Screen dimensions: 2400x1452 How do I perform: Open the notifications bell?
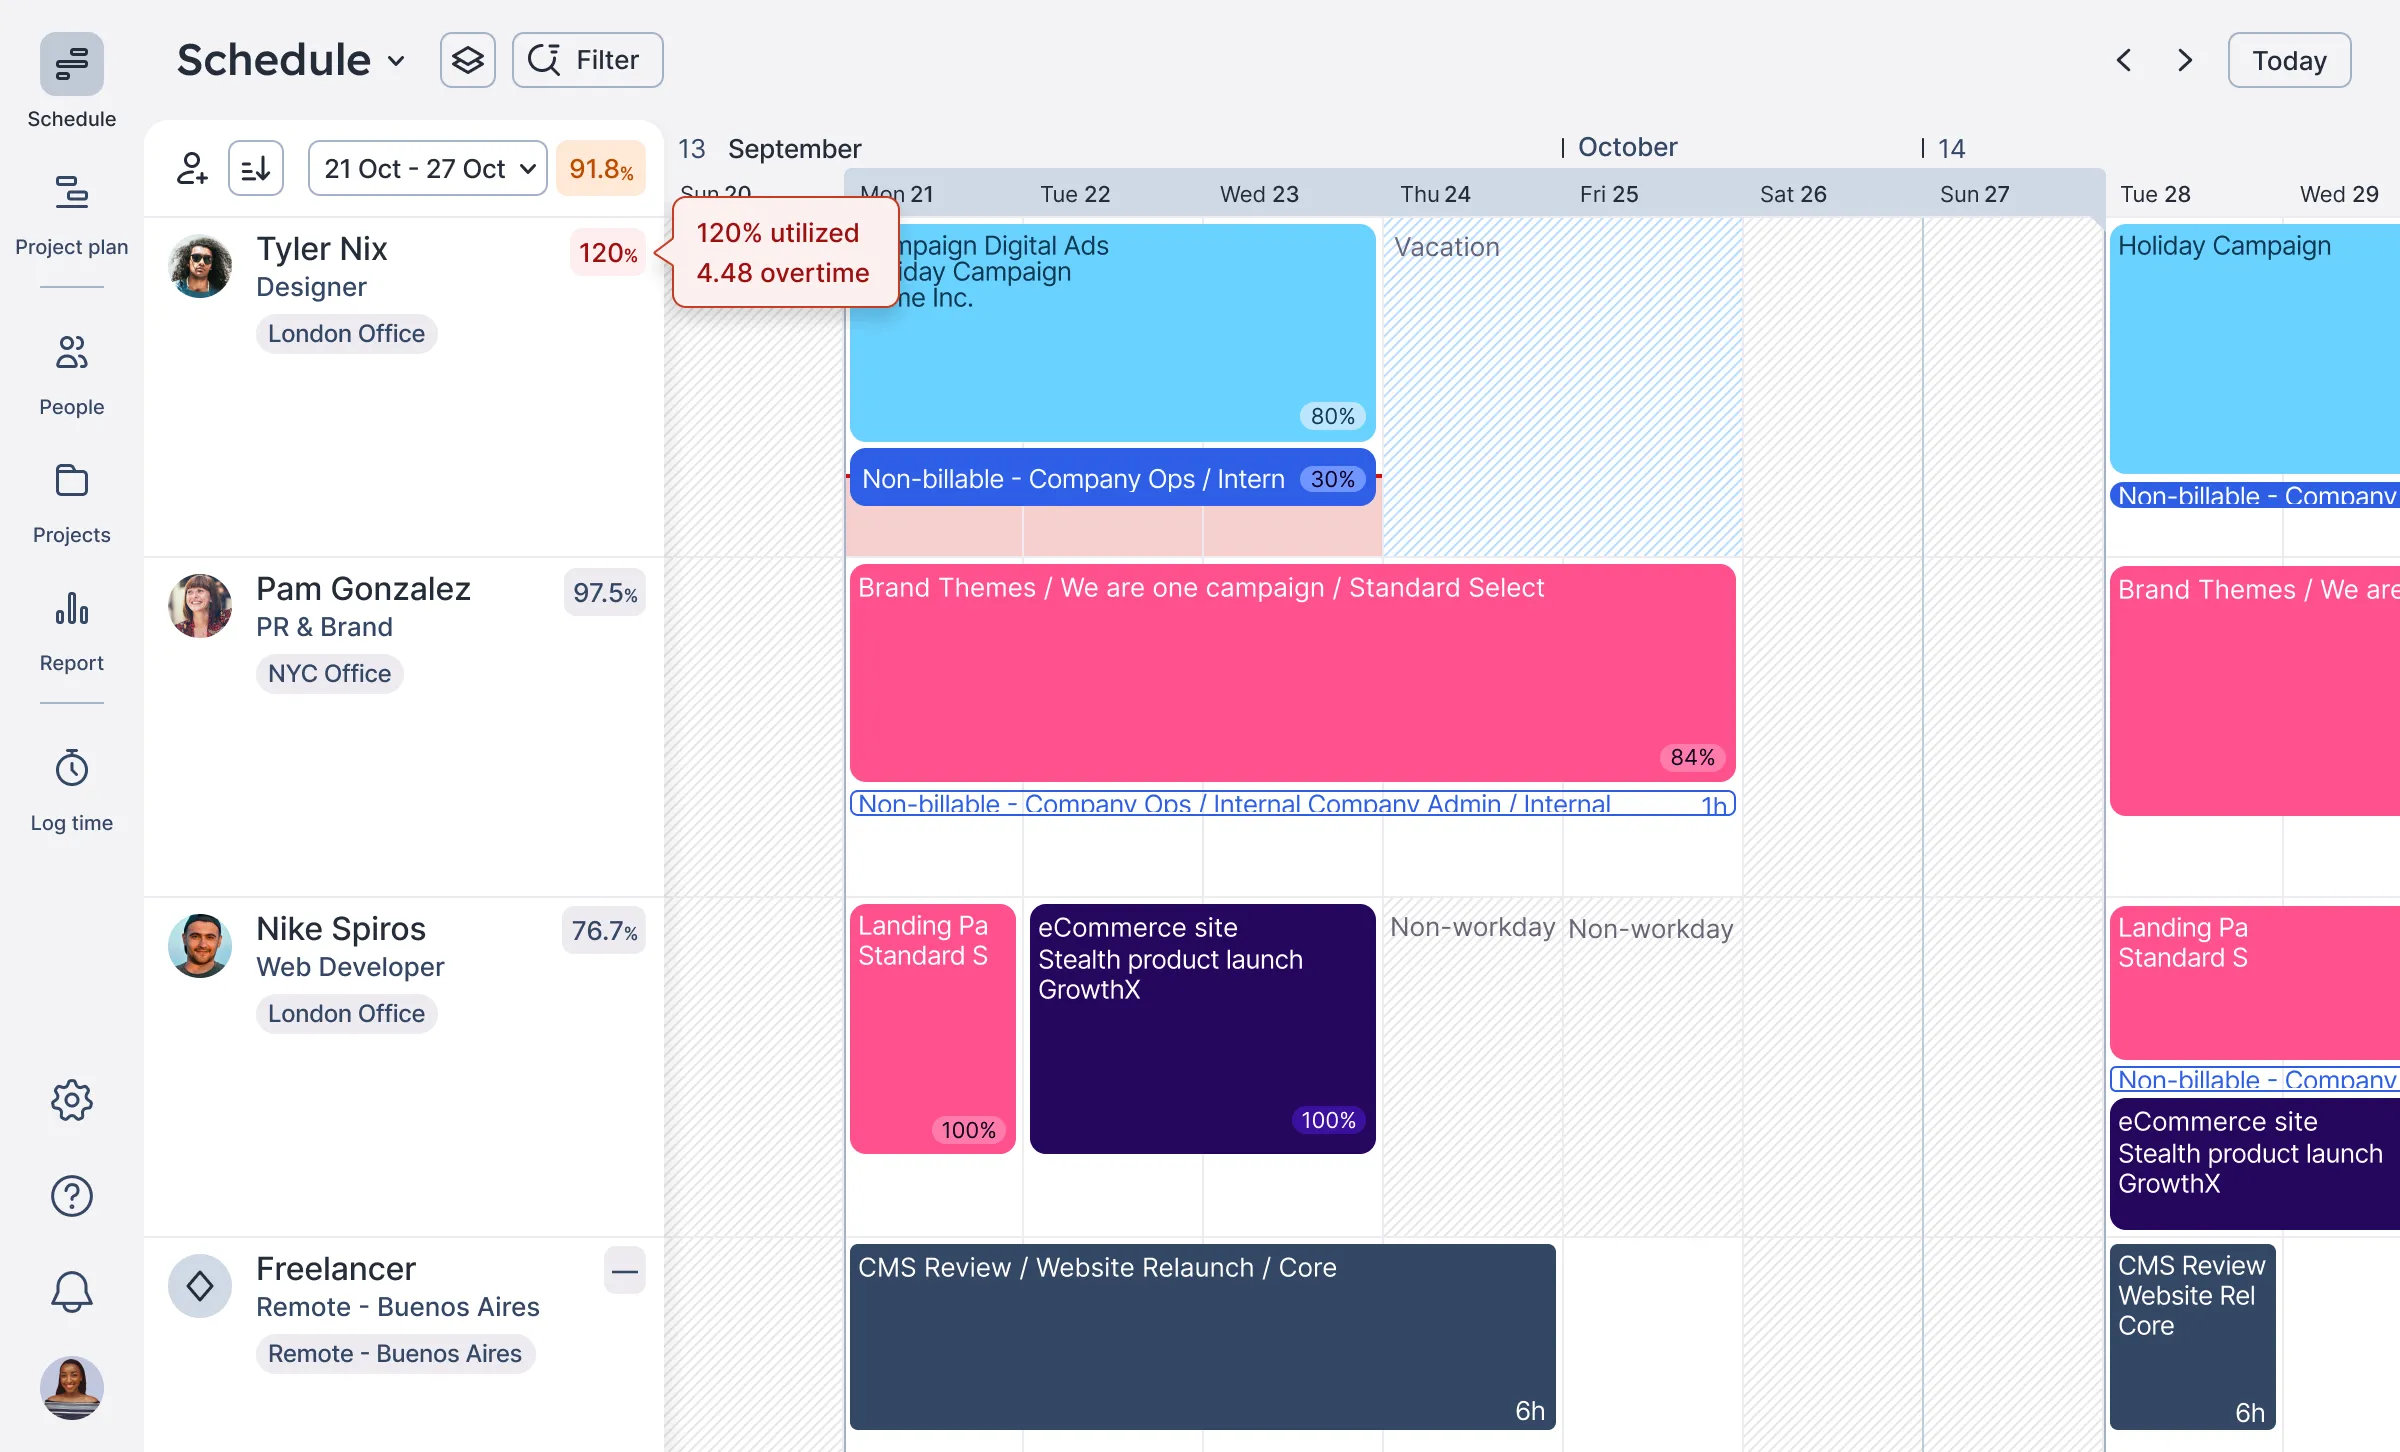(71, 1291)
